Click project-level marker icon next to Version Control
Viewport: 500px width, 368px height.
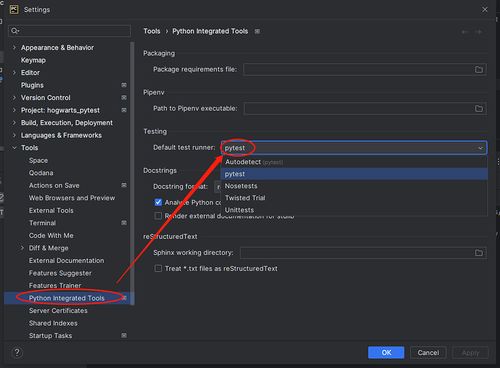[124, 98]
